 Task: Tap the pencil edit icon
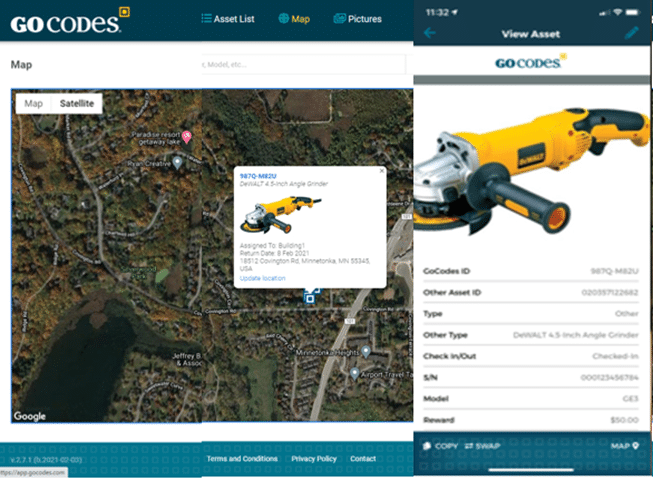[631, 33]
